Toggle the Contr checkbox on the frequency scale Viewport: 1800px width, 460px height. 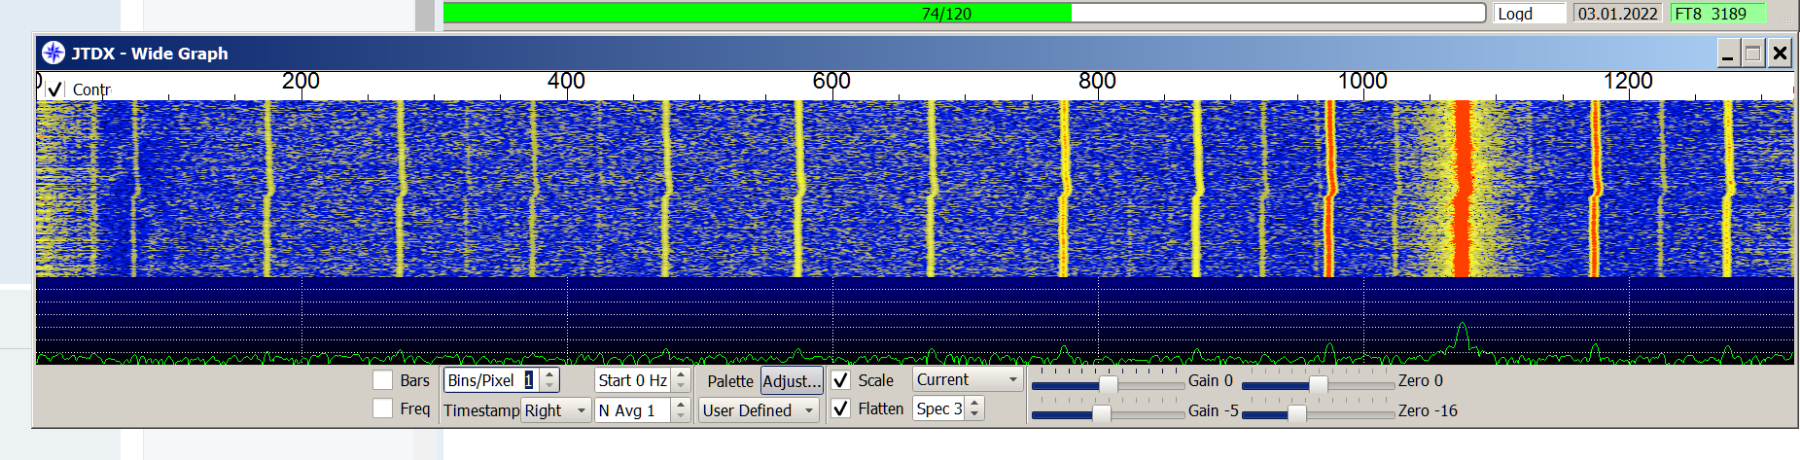(x=55, y=89)
